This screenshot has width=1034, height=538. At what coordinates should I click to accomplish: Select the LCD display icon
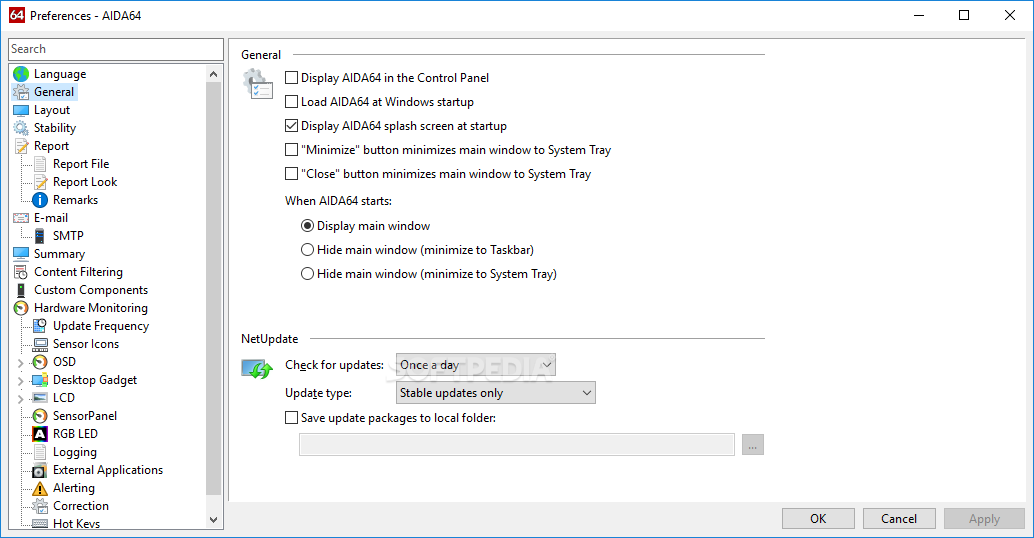tap(40, 398)
